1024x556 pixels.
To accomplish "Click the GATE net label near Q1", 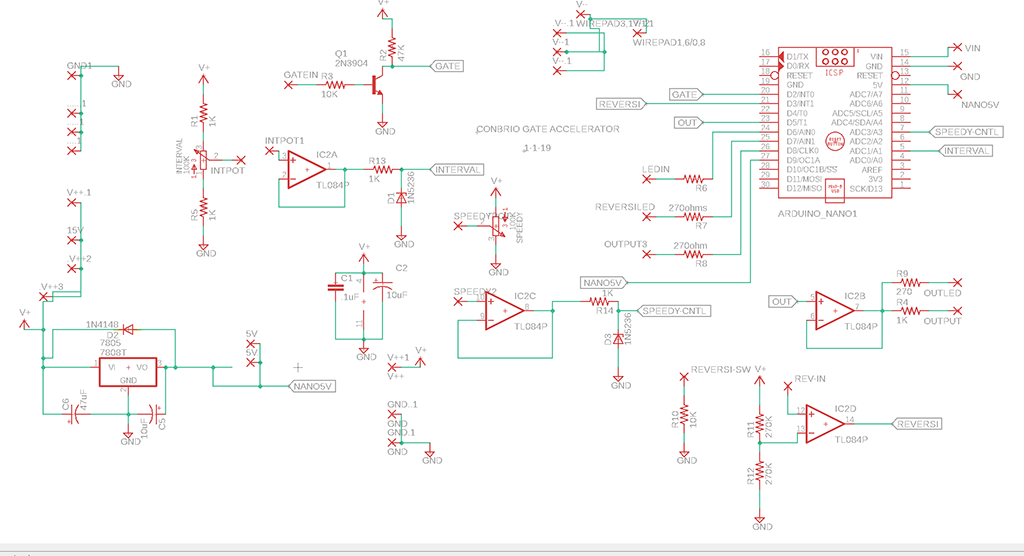I will 446,66.
